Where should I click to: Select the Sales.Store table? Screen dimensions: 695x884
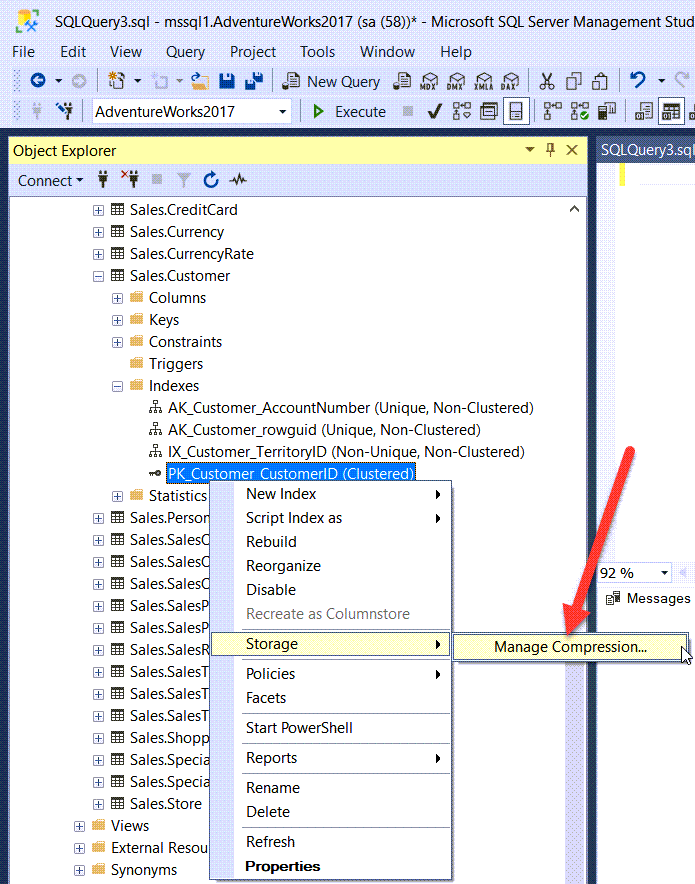(166, 804)
